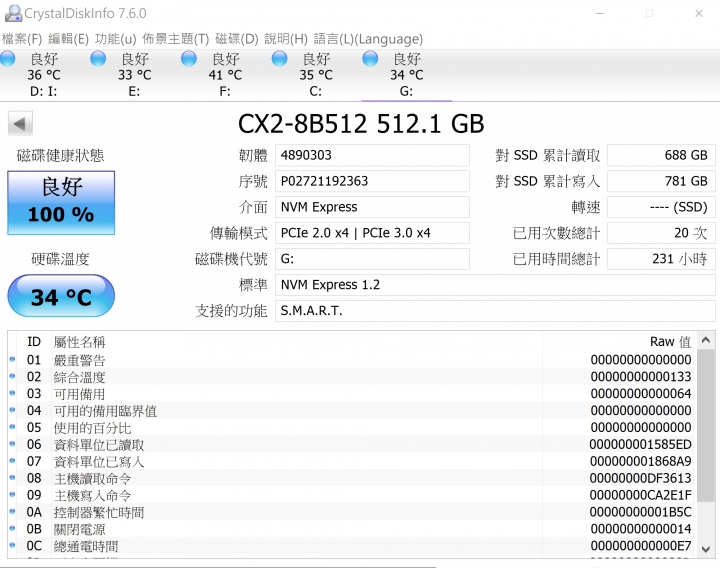Viewport: 720px width, 568px height.
Task: Select the E: disk tab
Action: pos(134,75)
